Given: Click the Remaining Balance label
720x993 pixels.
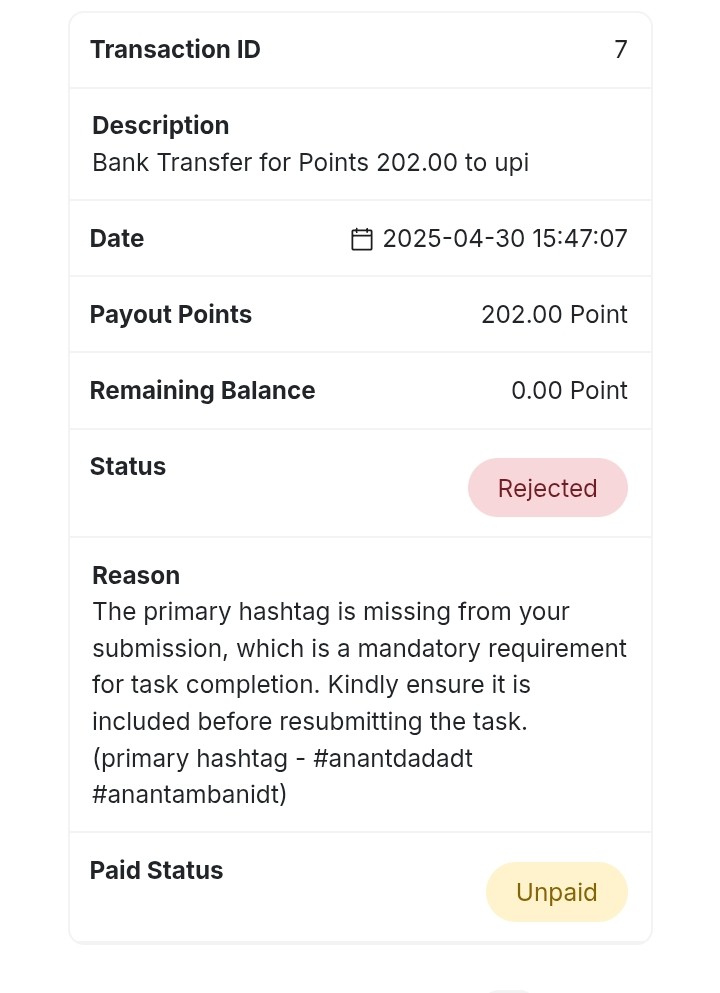Looking at the screenshot, I should tap(203, 391).
